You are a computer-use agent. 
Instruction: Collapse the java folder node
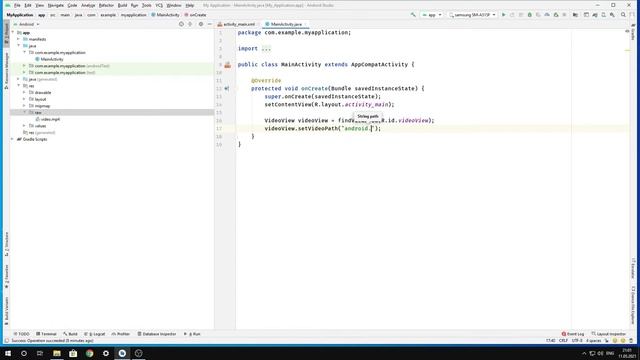(18, 46)
